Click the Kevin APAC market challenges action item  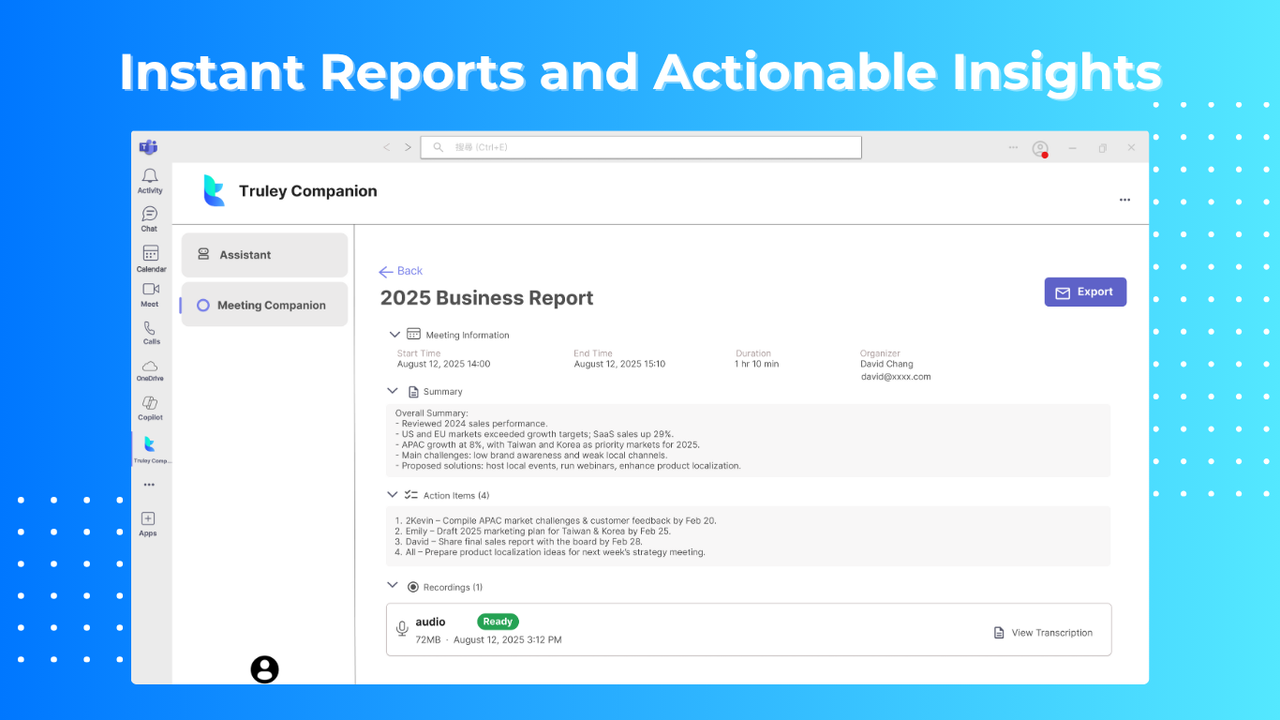(x=555, y=521)
